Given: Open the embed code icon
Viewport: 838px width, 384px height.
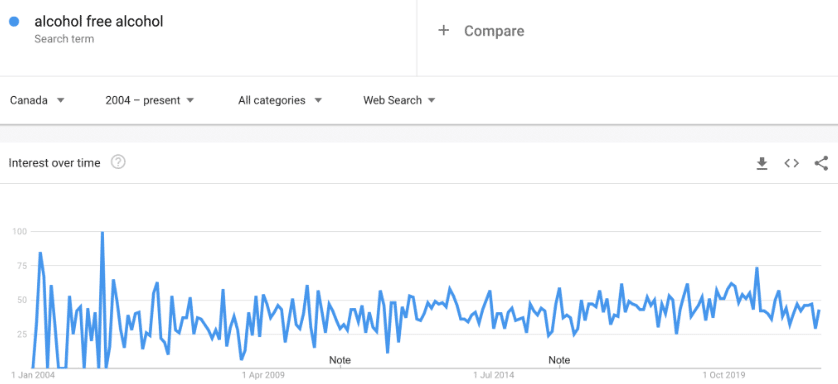Looking at the screenshot, I should [x=792, y=163].
